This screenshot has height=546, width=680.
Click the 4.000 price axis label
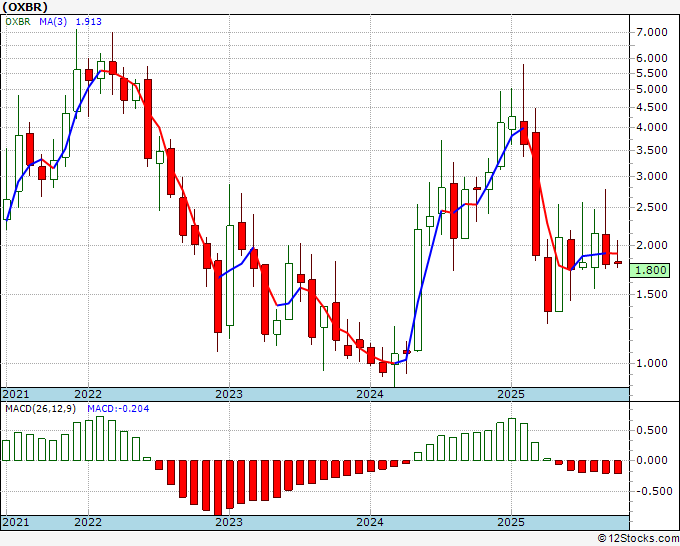(652, 128)
